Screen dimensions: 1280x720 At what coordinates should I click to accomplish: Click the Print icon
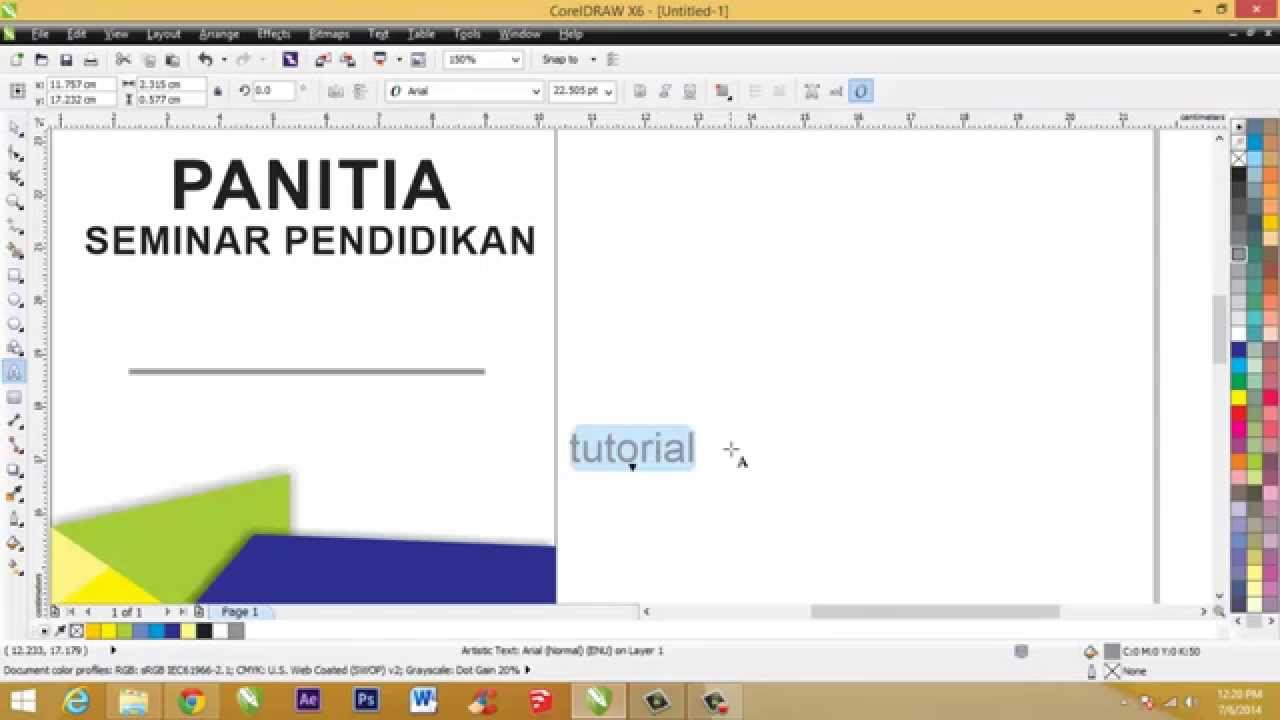point(90,60)
